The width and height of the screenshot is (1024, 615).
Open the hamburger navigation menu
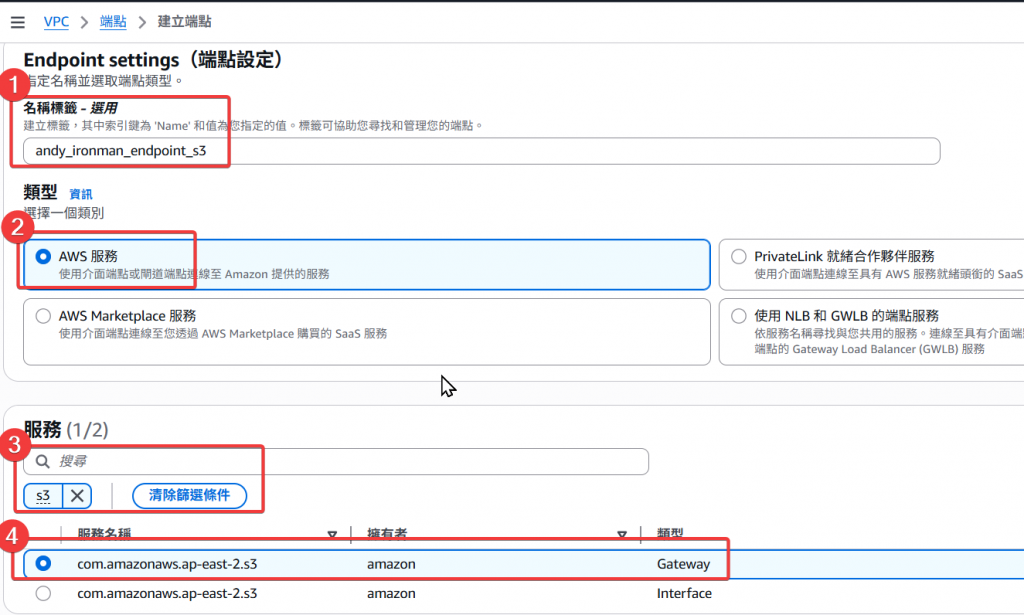pos(18,22)
